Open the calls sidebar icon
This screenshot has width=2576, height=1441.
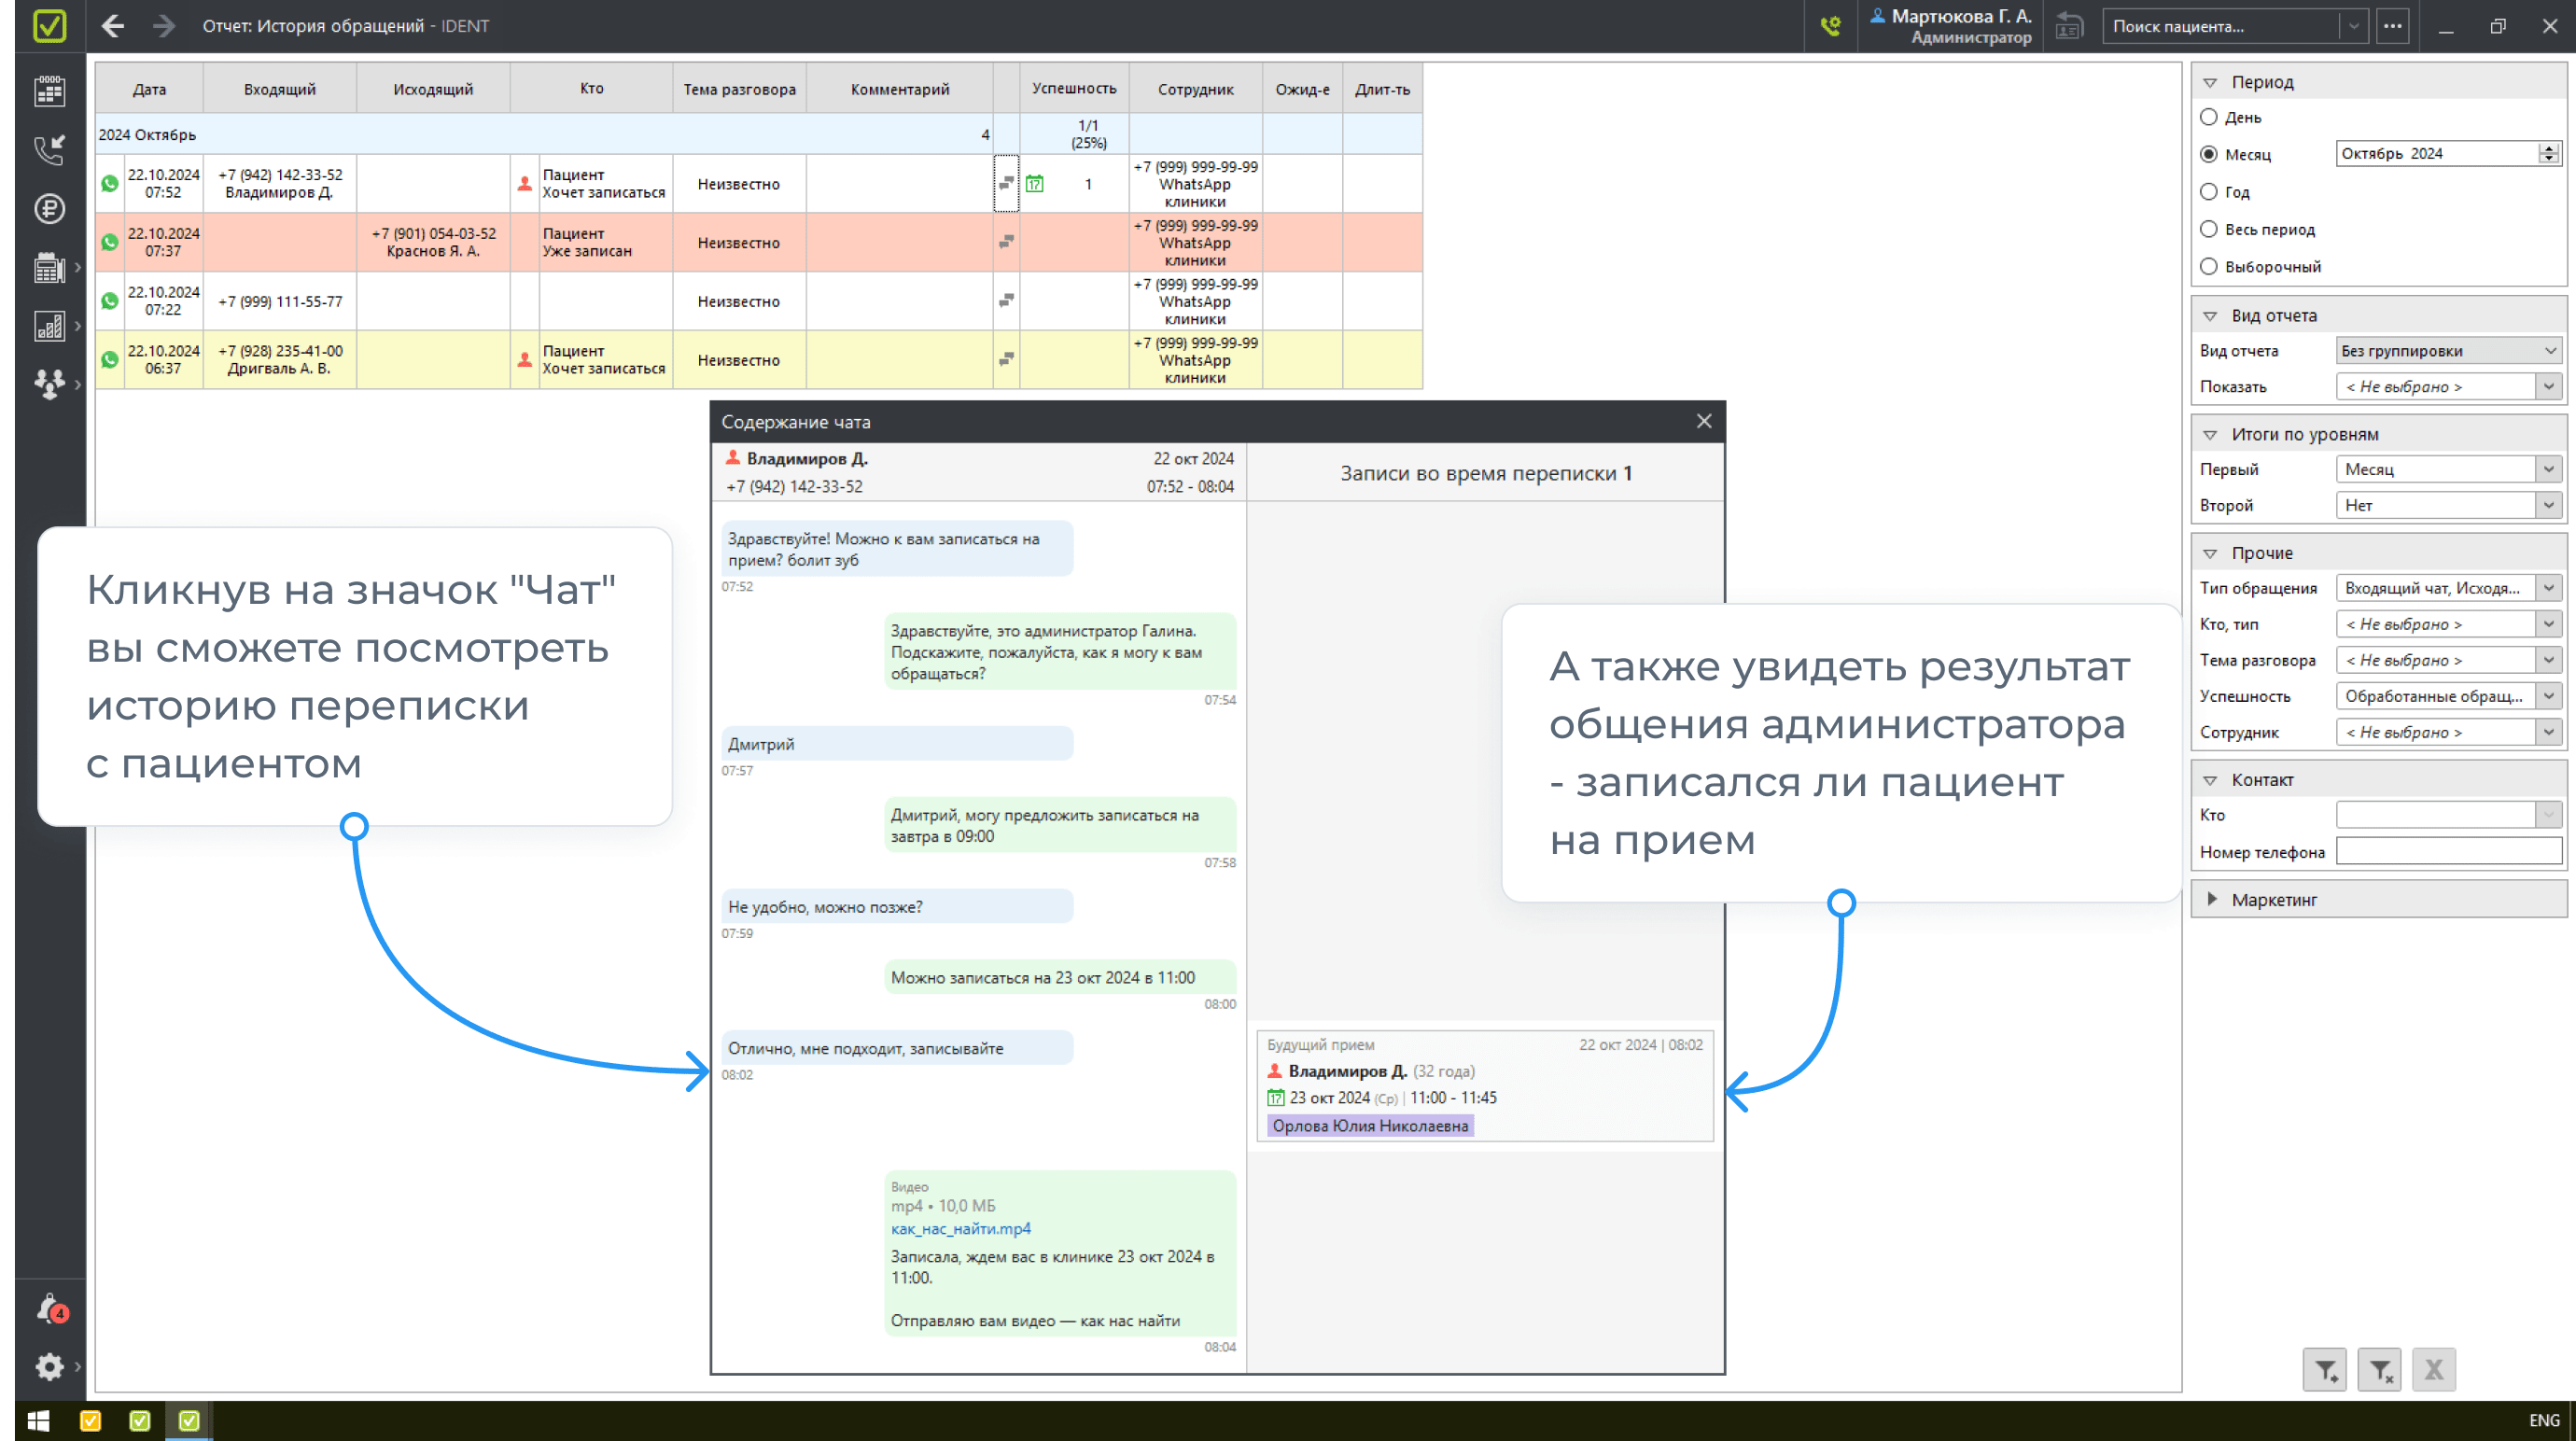(x=49, y=150)
